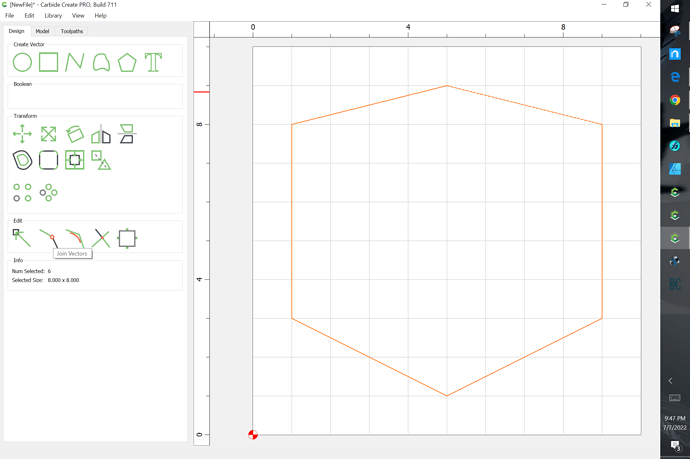Select the Polyline create vector tool

point(74,62)
